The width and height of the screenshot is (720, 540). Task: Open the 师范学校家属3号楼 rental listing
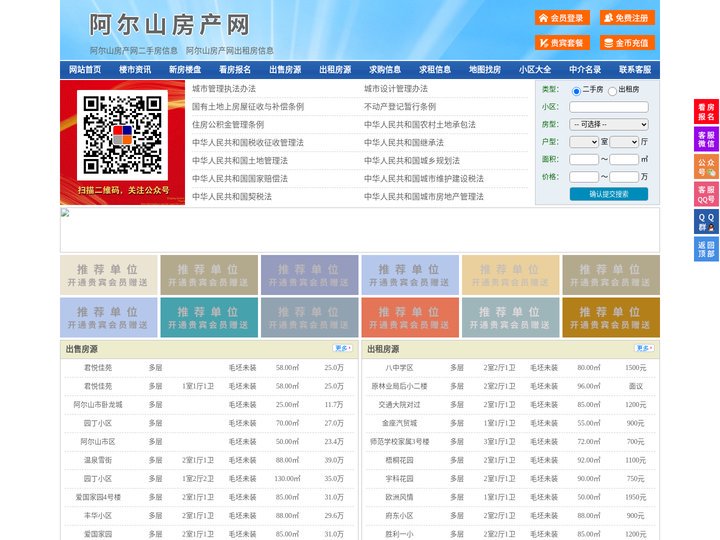[x=399, y=442]
